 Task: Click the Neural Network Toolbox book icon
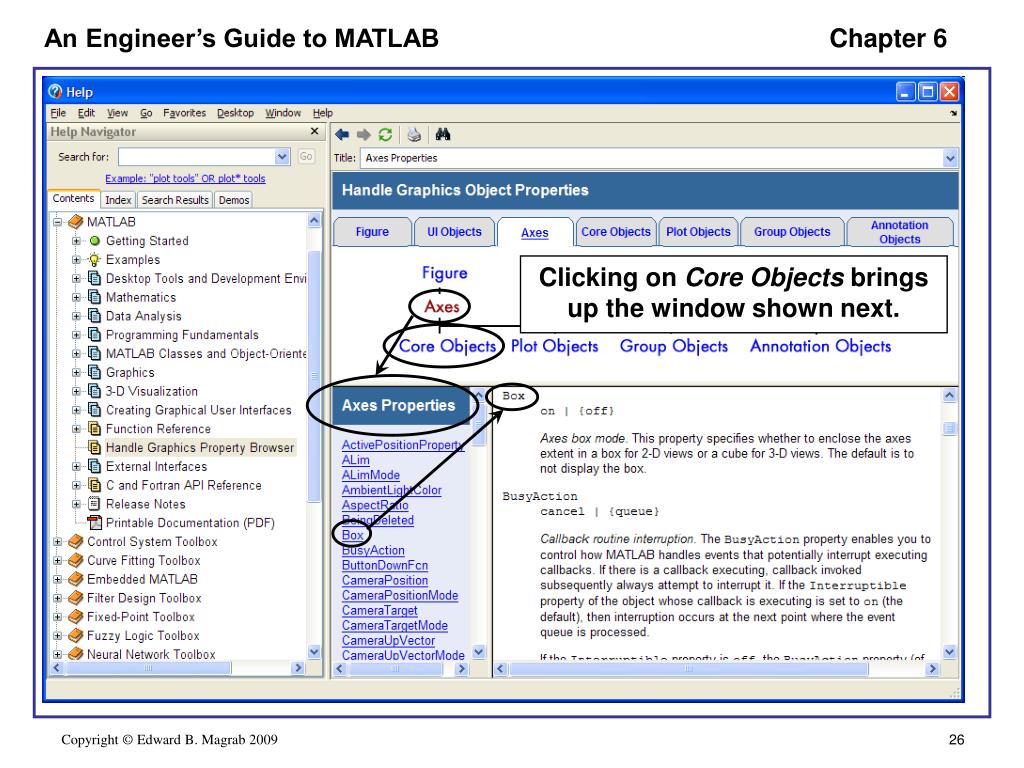(x=76, y=654)
